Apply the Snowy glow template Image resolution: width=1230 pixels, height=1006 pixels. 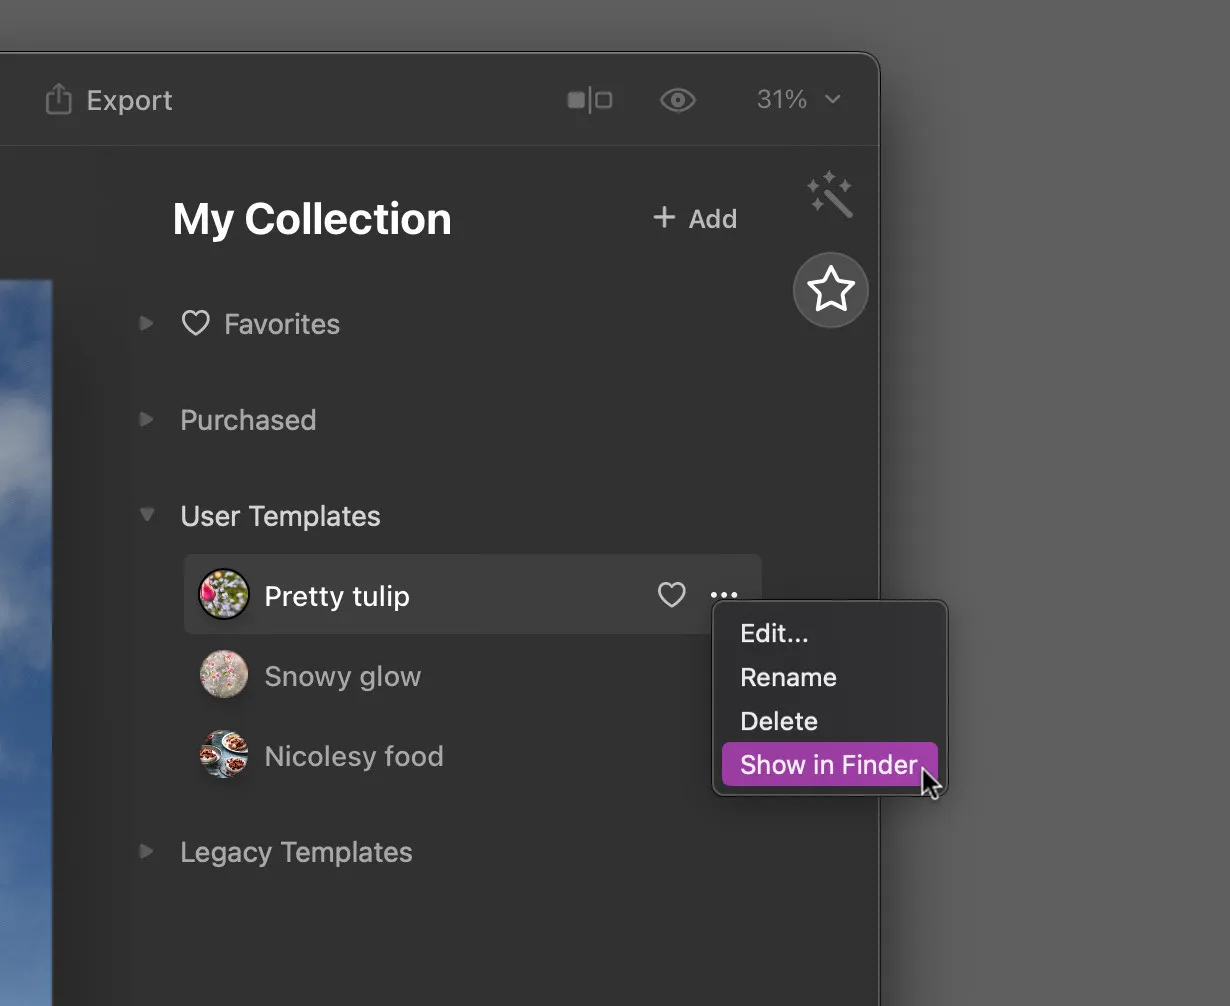(x=342, y=677)
